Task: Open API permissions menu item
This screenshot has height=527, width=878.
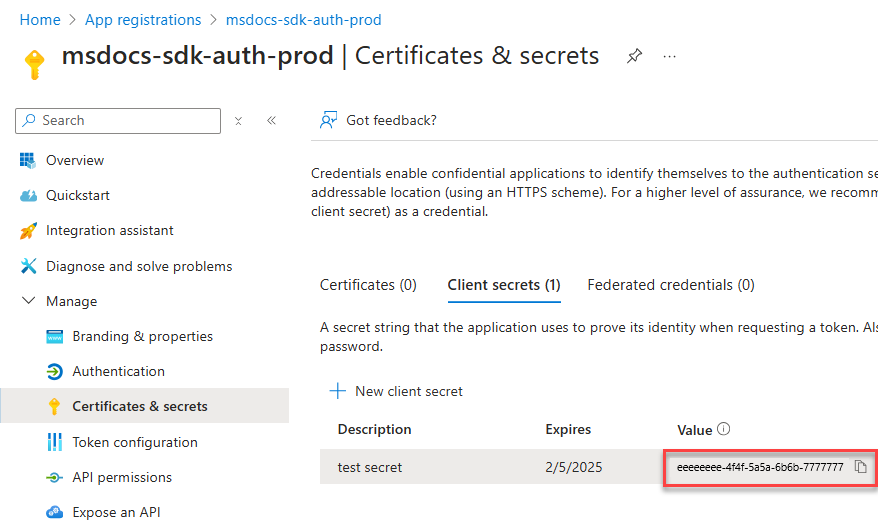Action: point(122,477)
